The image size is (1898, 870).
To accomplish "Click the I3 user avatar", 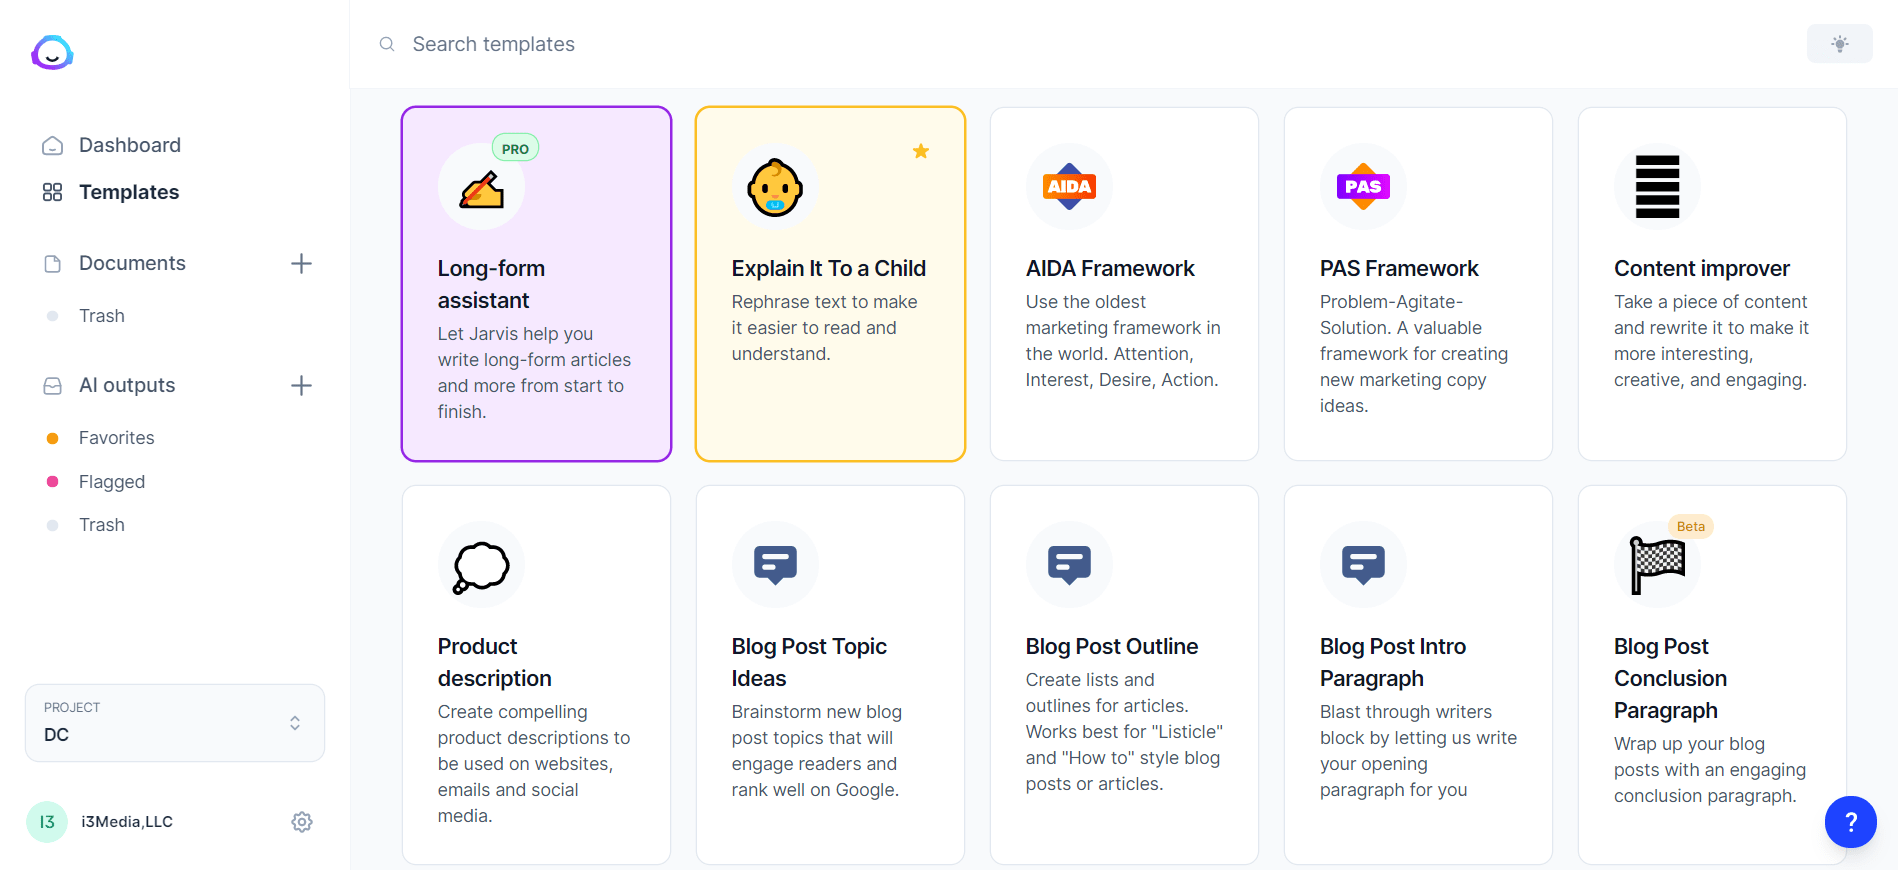I will 47,822.
